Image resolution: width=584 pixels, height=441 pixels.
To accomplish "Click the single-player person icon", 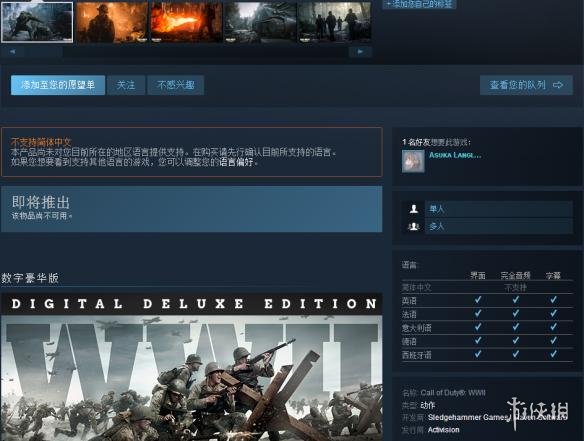I will [414, 209].
